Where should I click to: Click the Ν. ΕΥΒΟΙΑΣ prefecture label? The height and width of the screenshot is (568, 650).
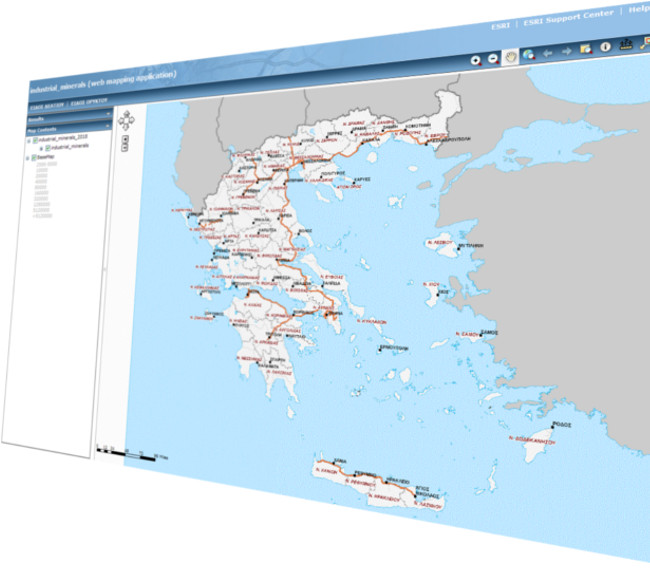(332, 276)
